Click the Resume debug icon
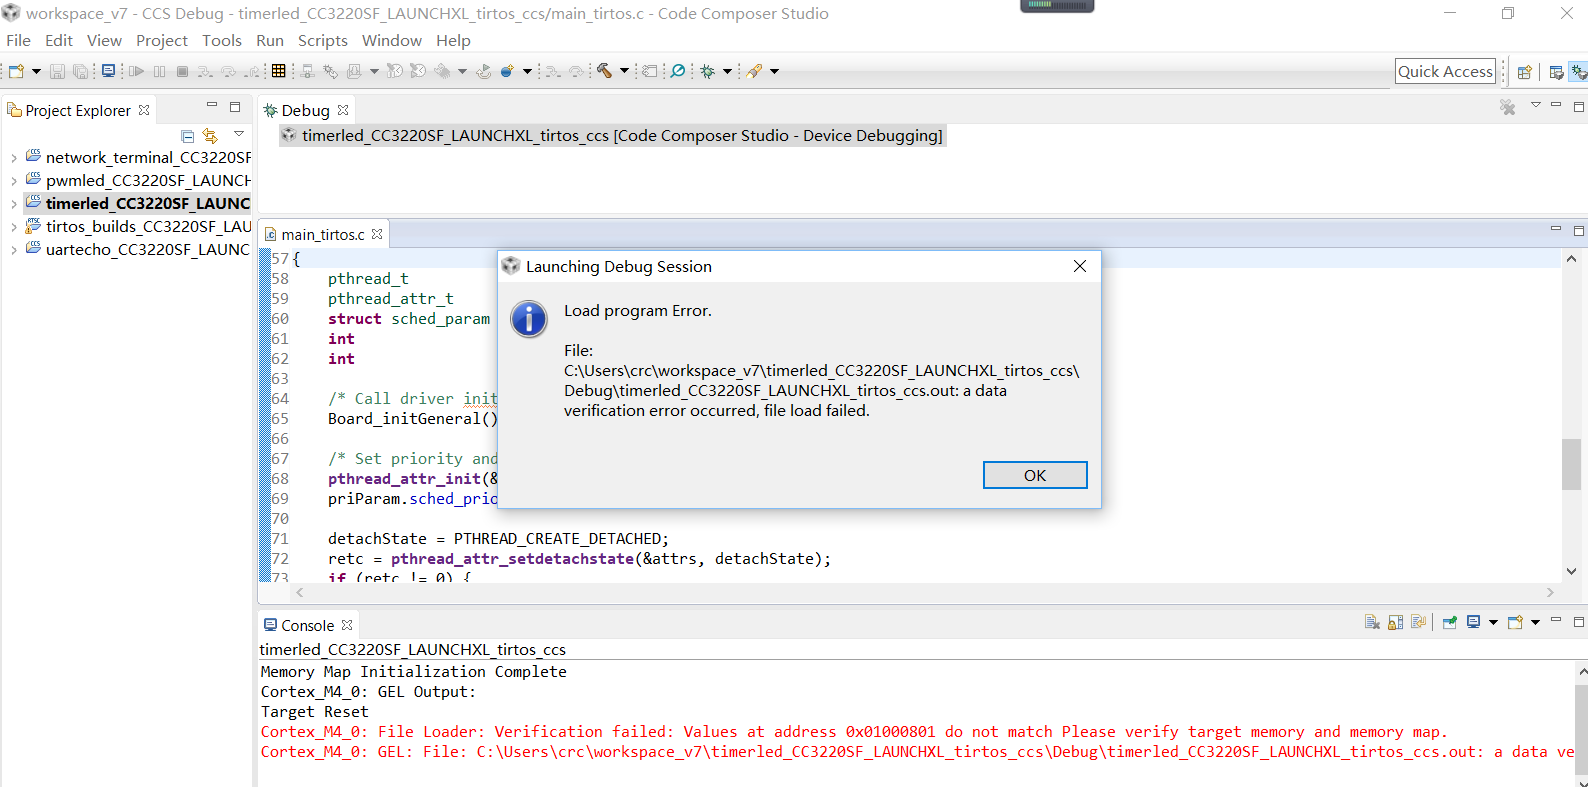Screen dimensions: 1588x787 pyautogui.click(x=136, y=71)
